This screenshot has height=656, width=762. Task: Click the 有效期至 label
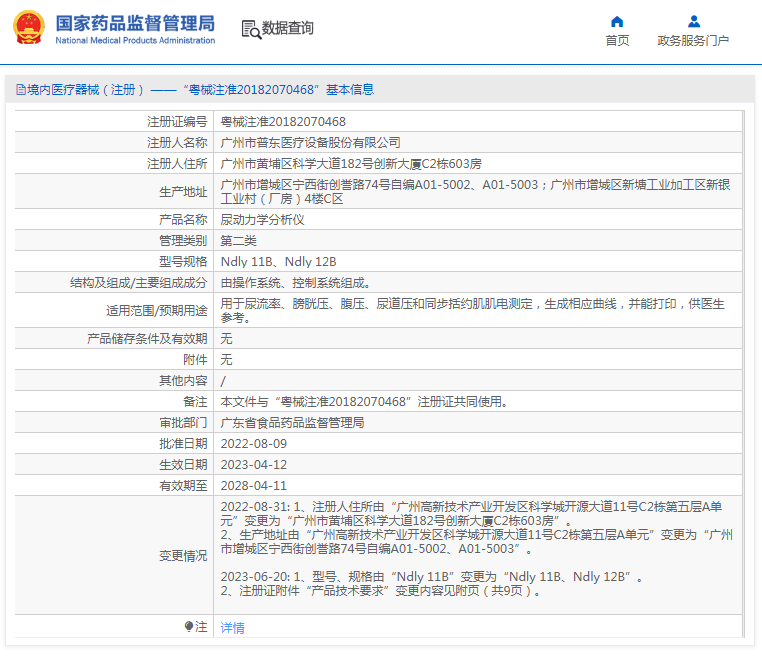183,485
